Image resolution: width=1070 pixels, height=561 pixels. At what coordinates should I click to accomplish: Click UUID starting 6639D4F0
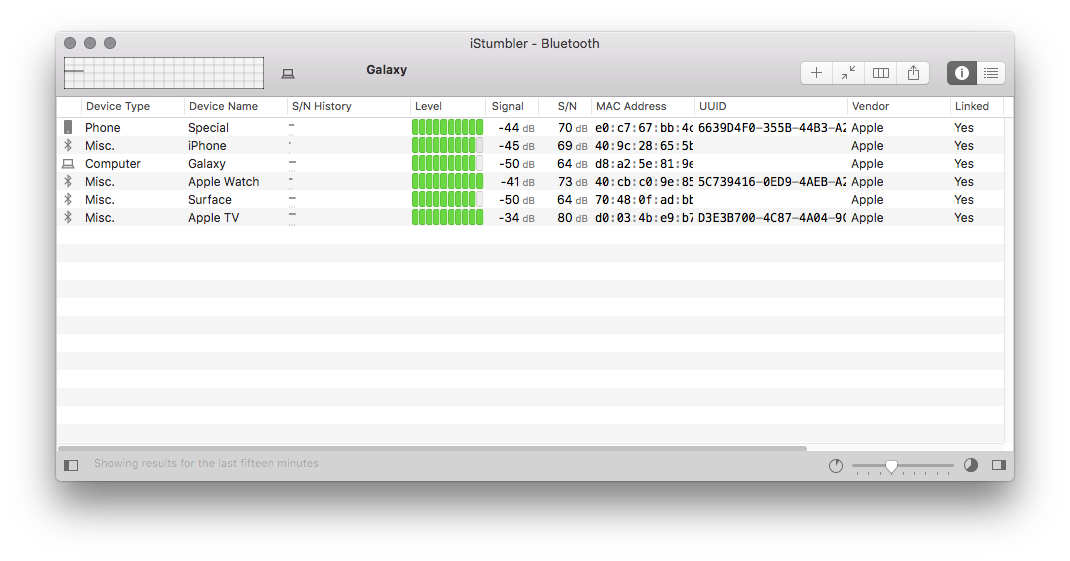pyautogui.click(x=772, y=128)
